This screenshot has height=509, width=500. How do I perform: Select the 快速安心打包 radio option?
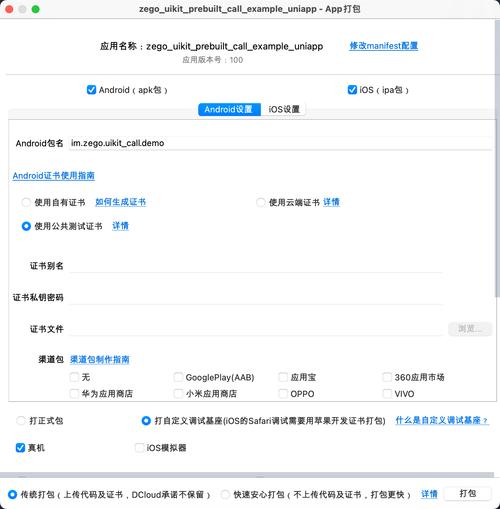tap(225, 495)
